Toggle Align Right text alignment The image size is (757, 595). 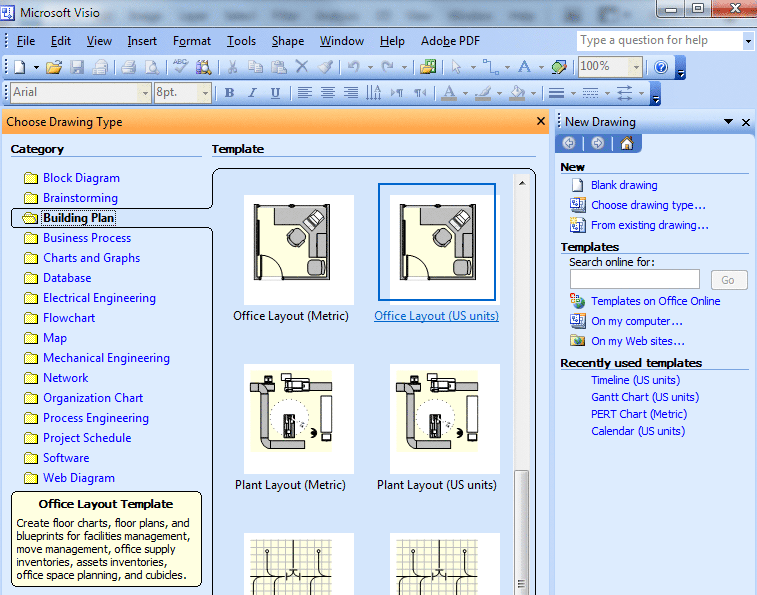click(x=351, y=93)
